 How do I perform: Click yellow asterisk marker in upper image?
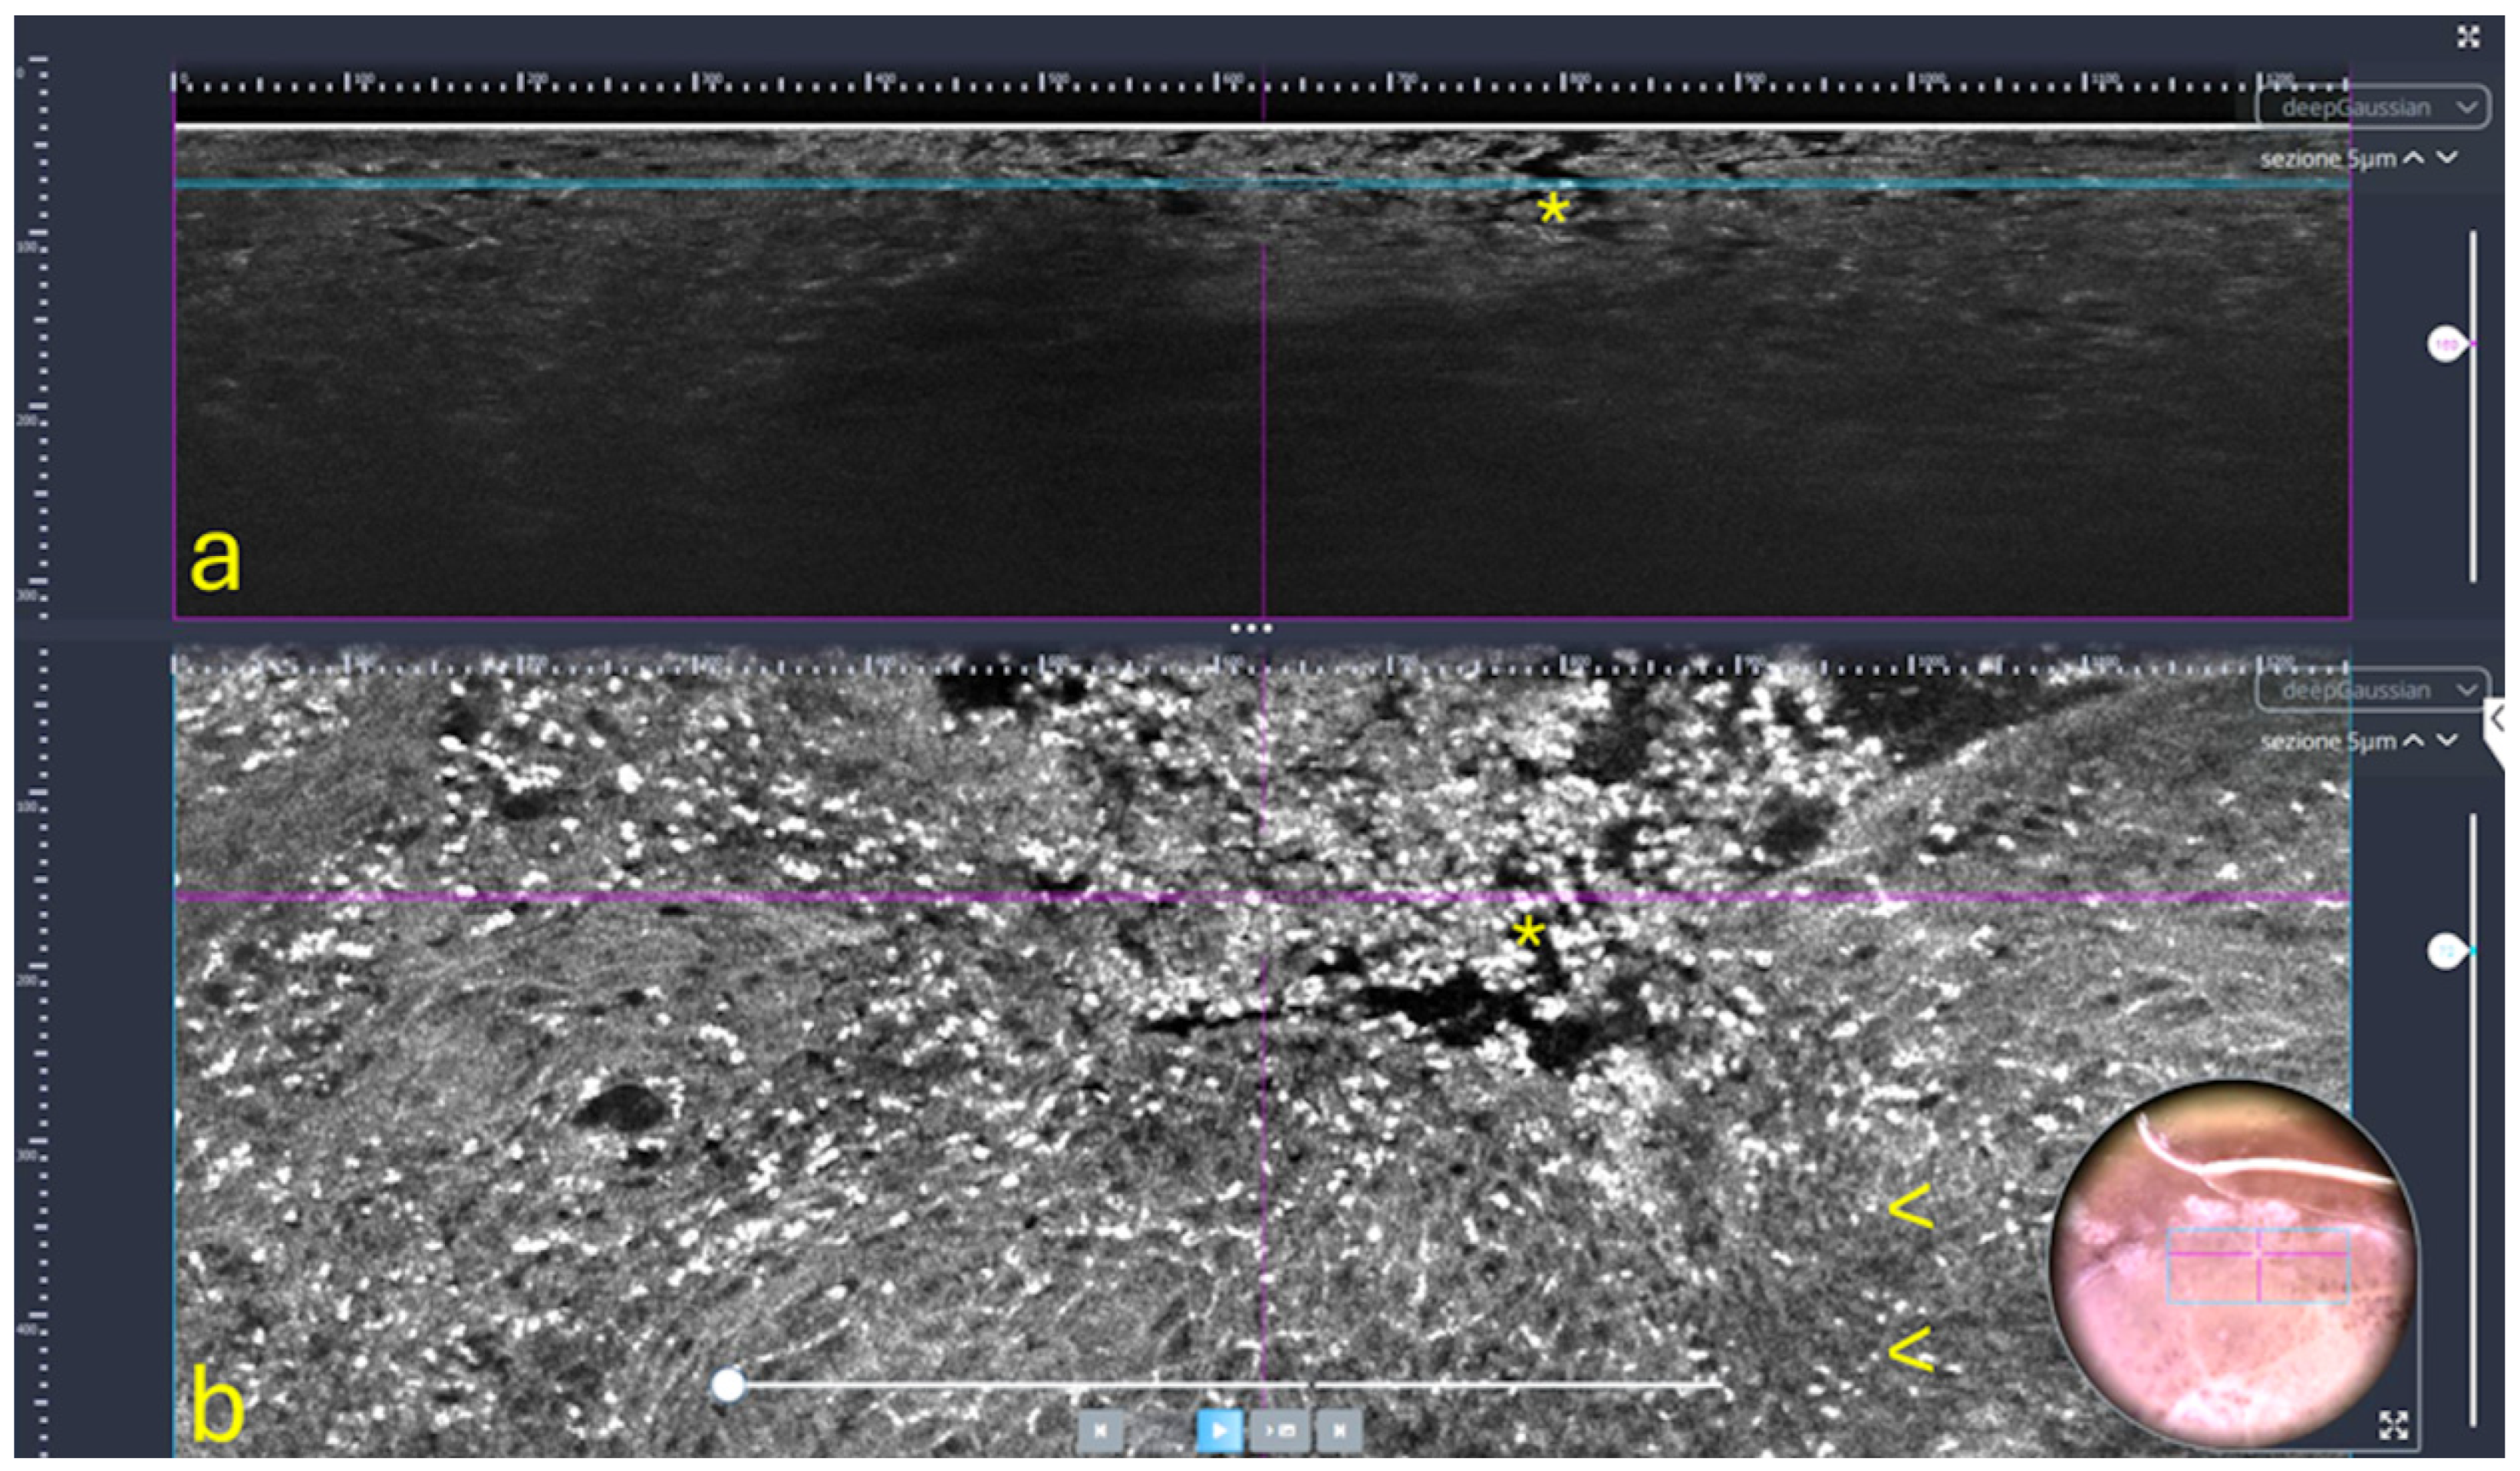1552,209
